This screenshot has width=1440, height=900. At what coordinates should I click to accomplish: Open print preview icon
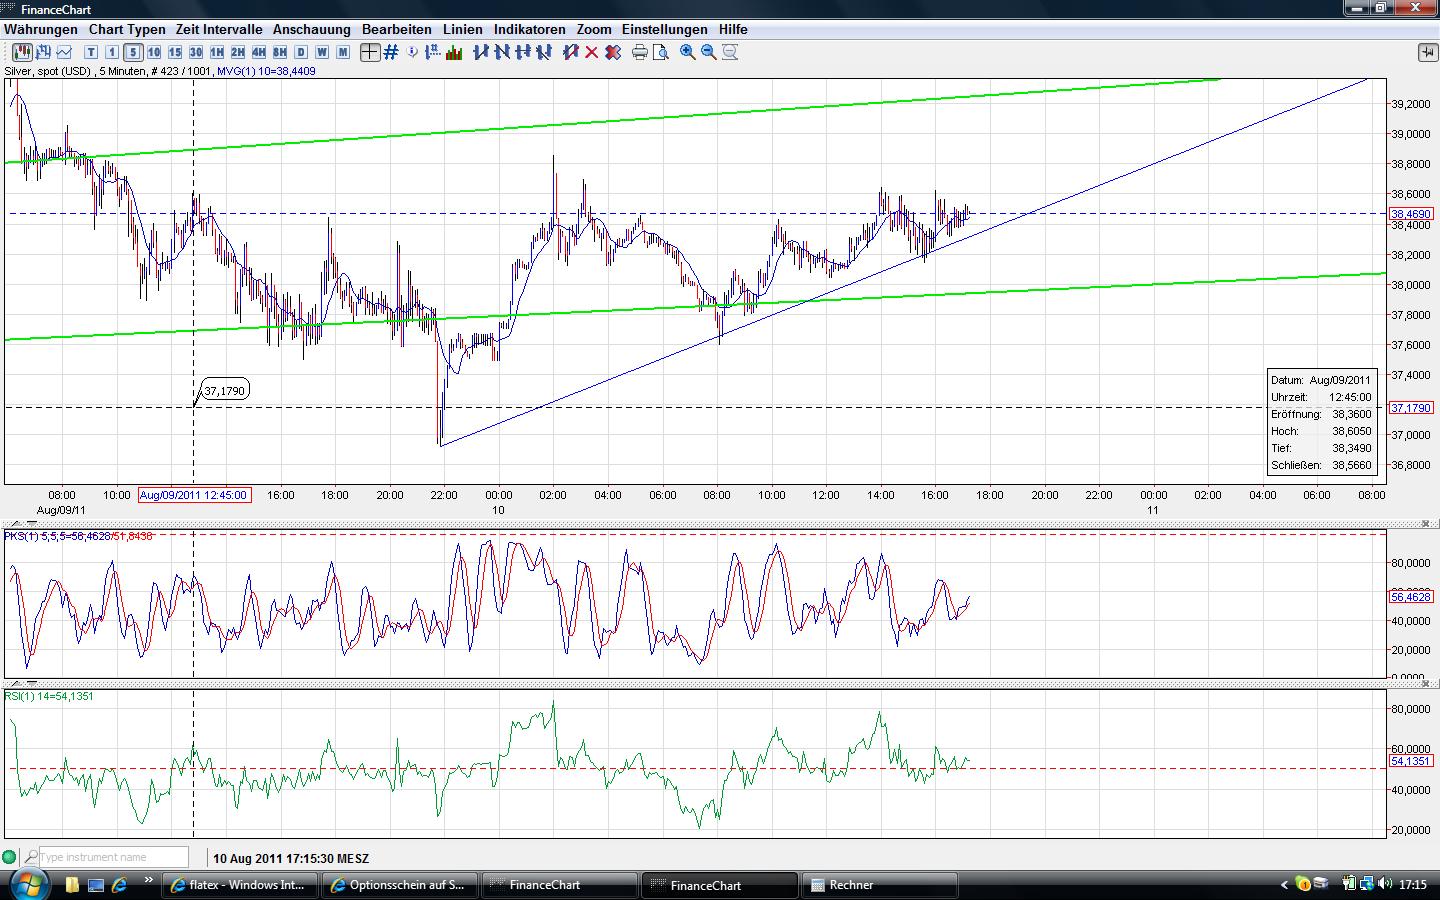tap(660, 52)
